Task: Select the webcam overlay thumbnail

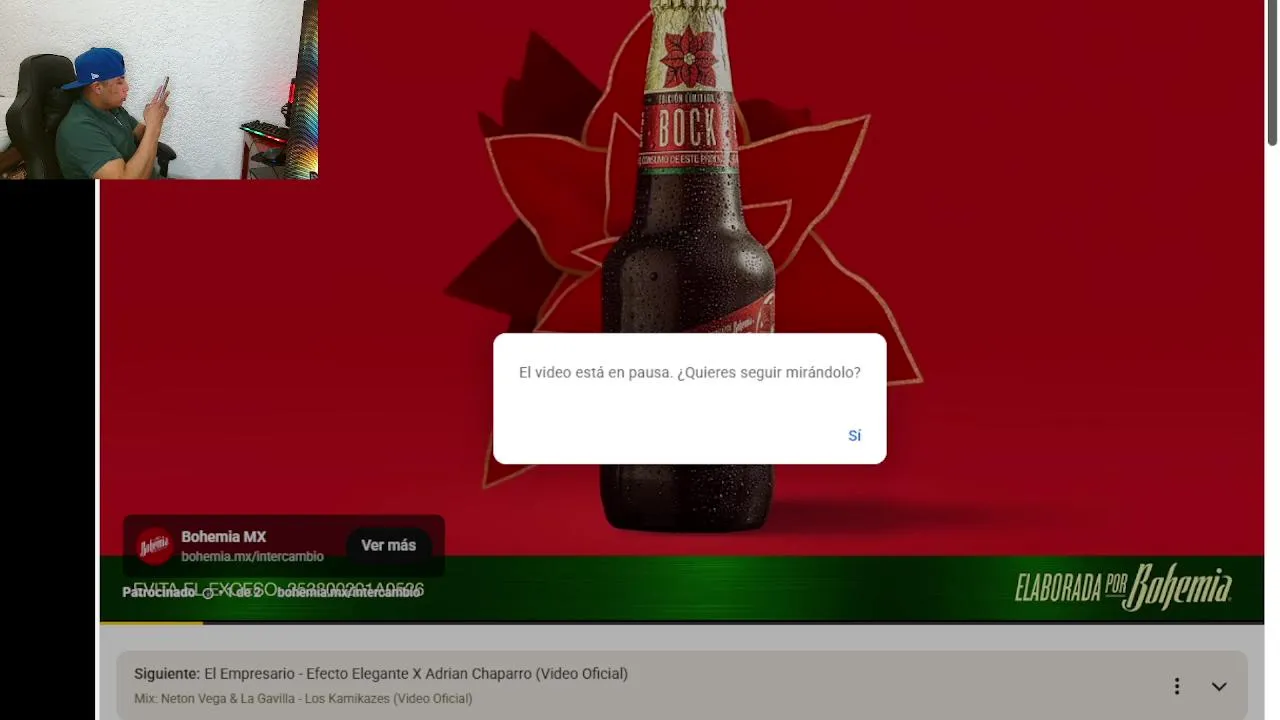Action: [159, 89]
